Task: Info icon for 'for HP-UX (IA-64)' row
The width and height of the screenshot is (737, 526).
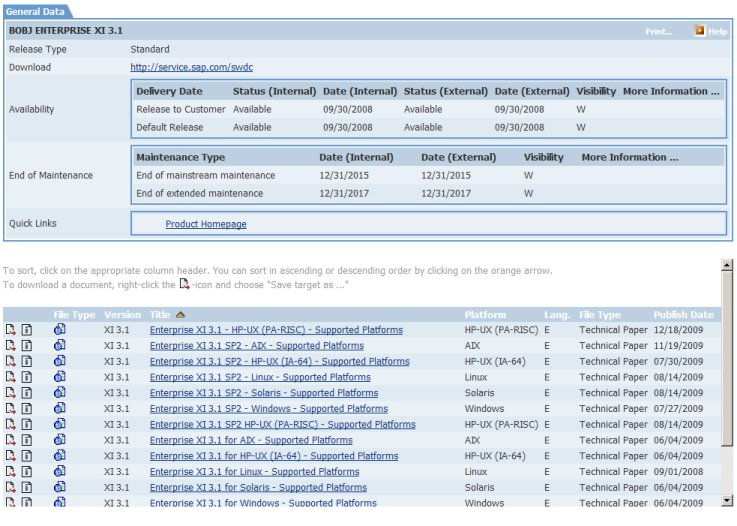Action: pyautogui.click(x=27, y=456)
